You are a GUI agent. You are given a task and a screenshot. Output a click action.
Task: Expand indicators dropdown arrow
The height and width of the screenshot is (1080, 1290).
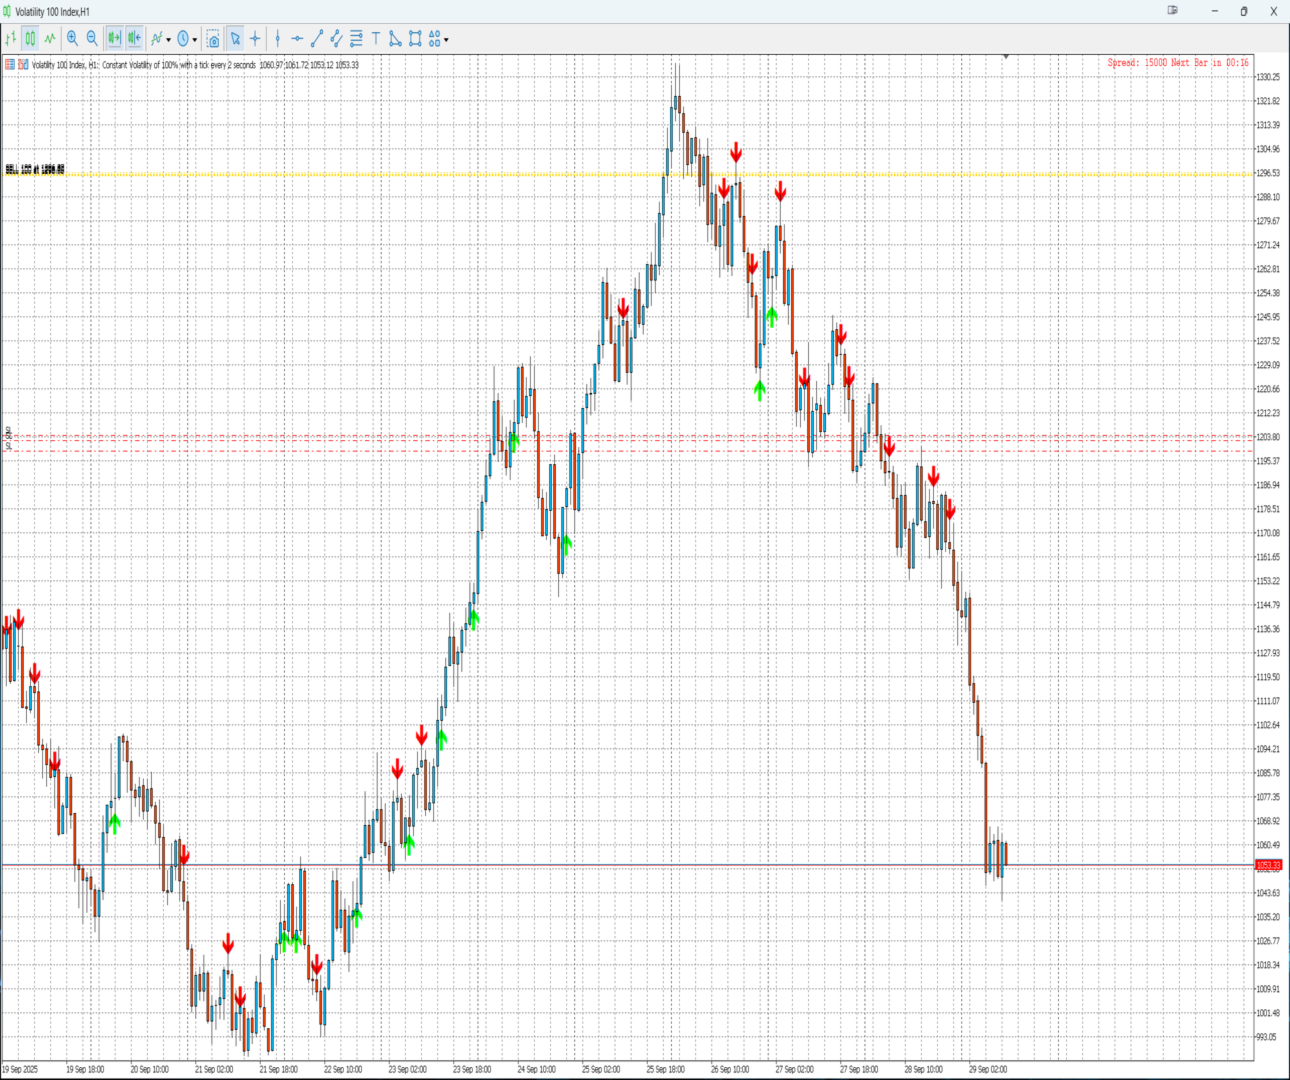169,40
